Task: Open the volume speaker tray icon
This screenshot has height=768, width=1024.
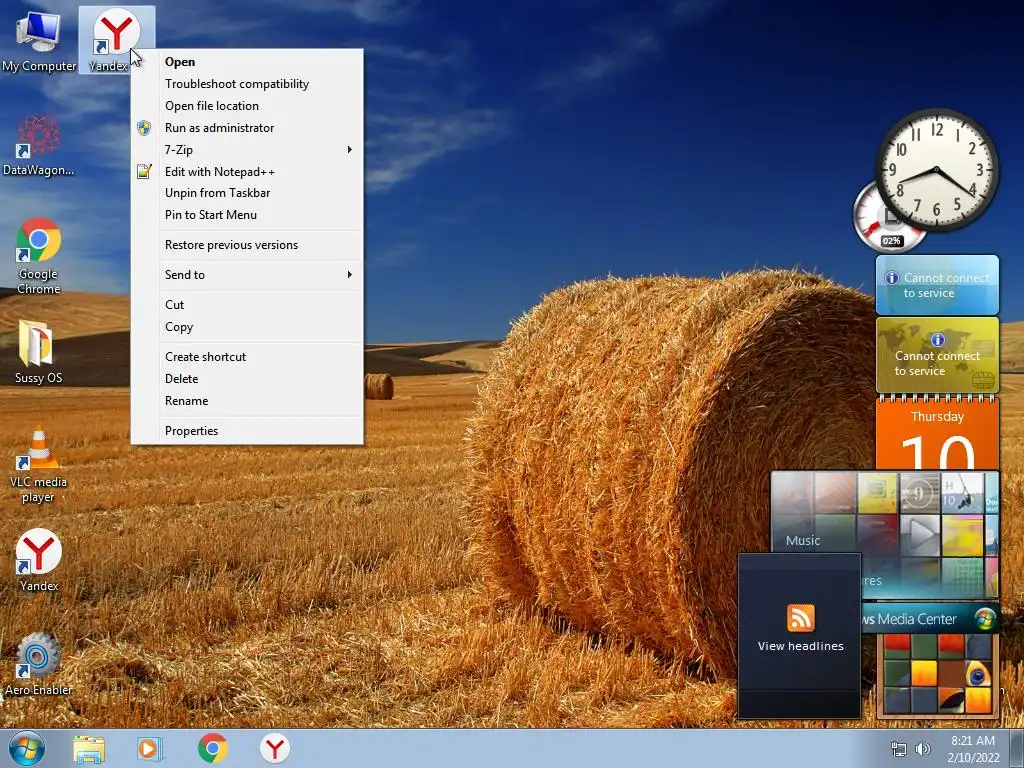Action: (x=923, y=749)
